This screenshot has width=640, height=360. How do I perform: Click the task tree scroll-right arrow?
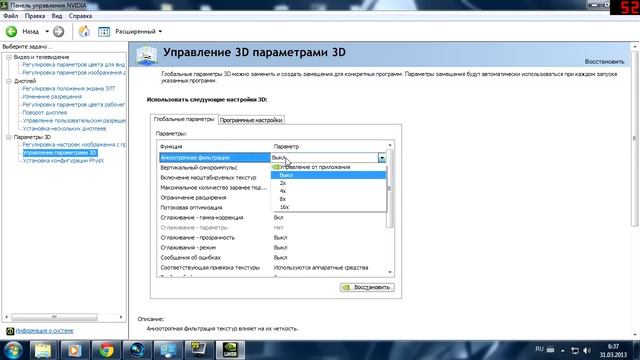coord(121,317)
